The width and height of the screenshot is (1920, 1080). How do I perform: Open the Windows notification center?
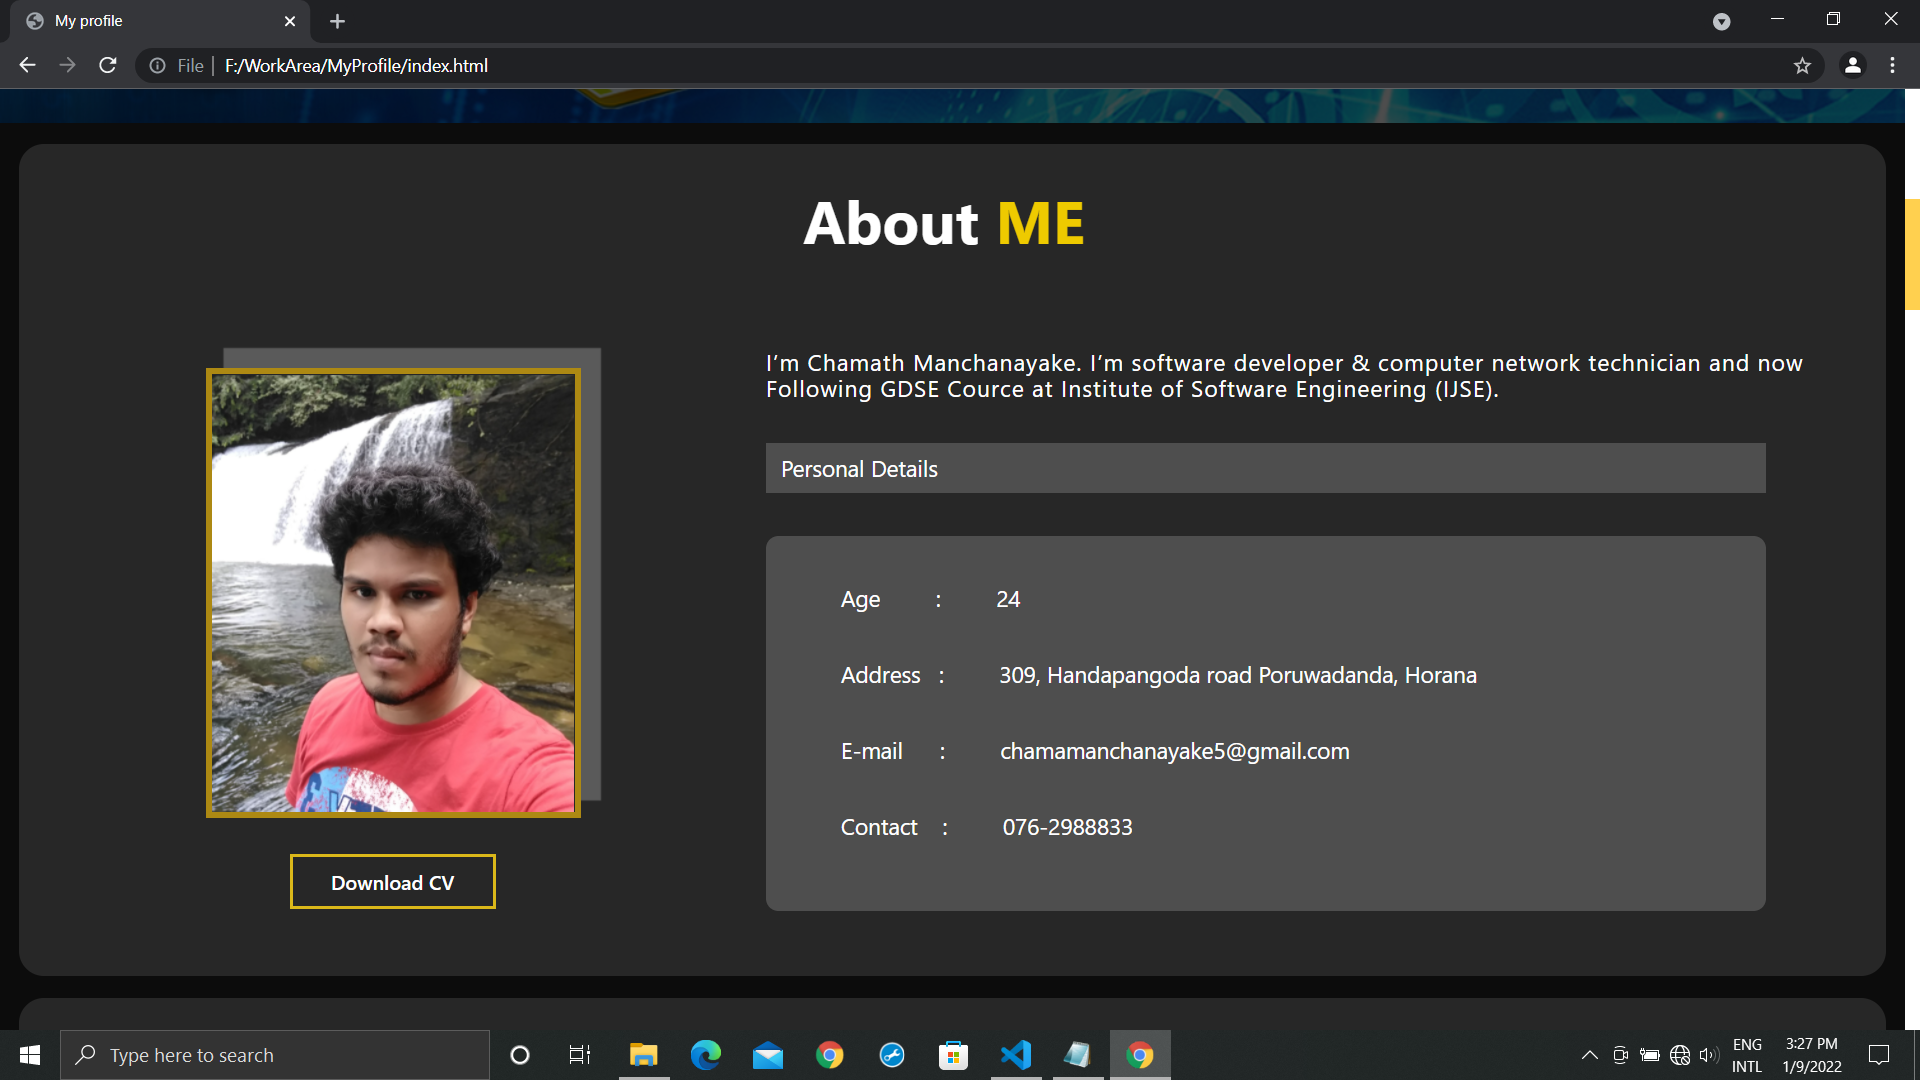(x=1879, y=1055)
